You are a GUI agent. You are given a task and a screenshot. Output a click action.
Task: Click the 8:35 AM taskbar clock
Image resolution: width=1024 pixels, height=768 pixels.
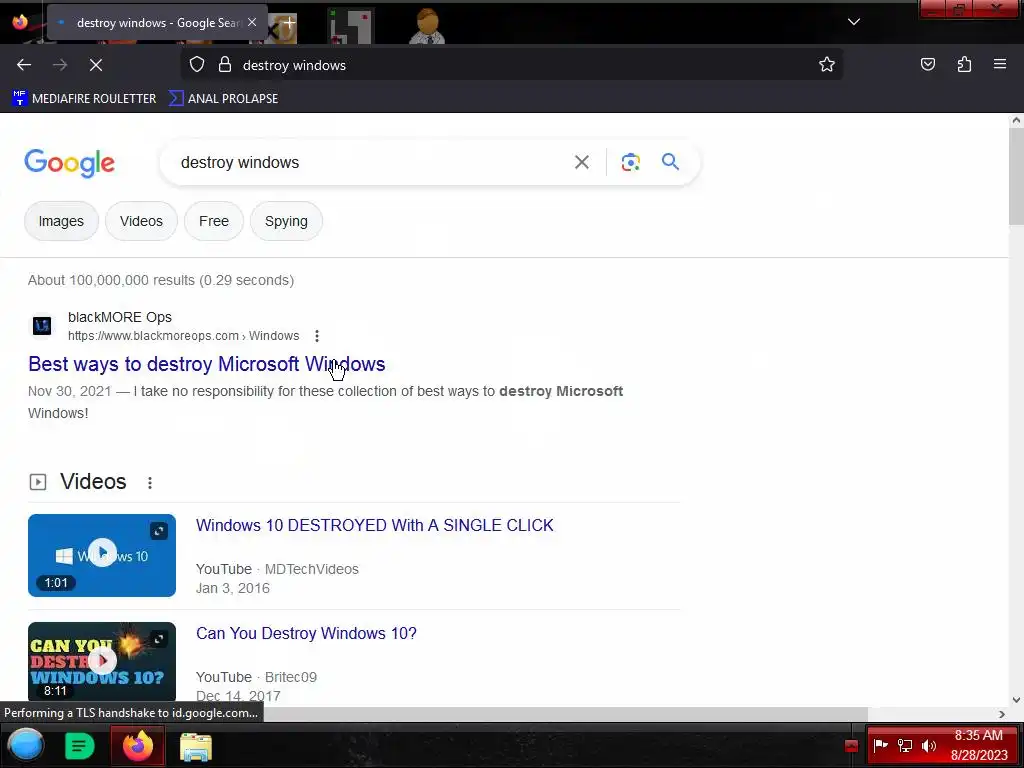979,745
